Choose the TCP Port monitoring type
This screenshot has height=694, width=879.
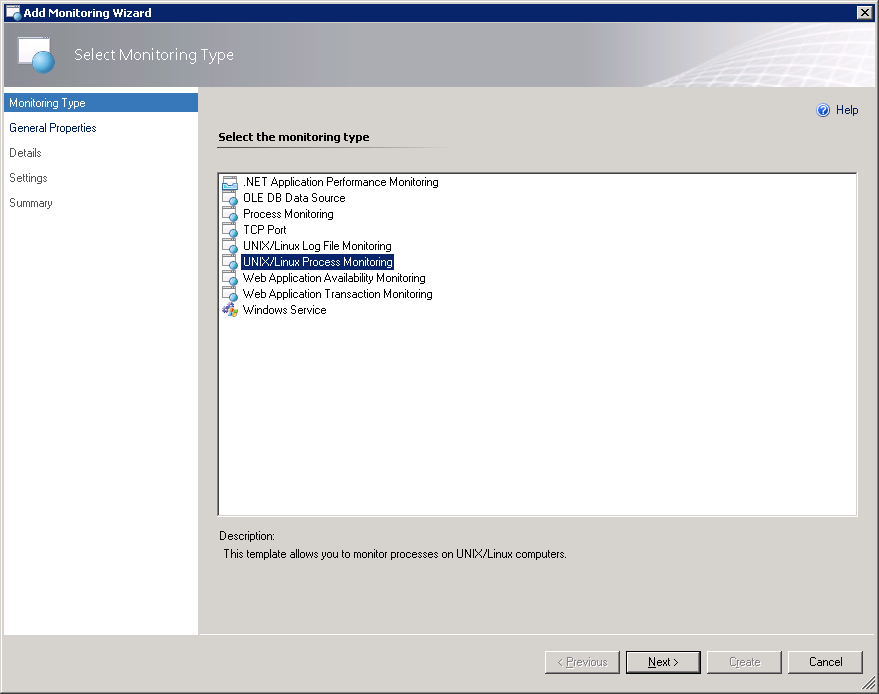[x=264, y=230]
